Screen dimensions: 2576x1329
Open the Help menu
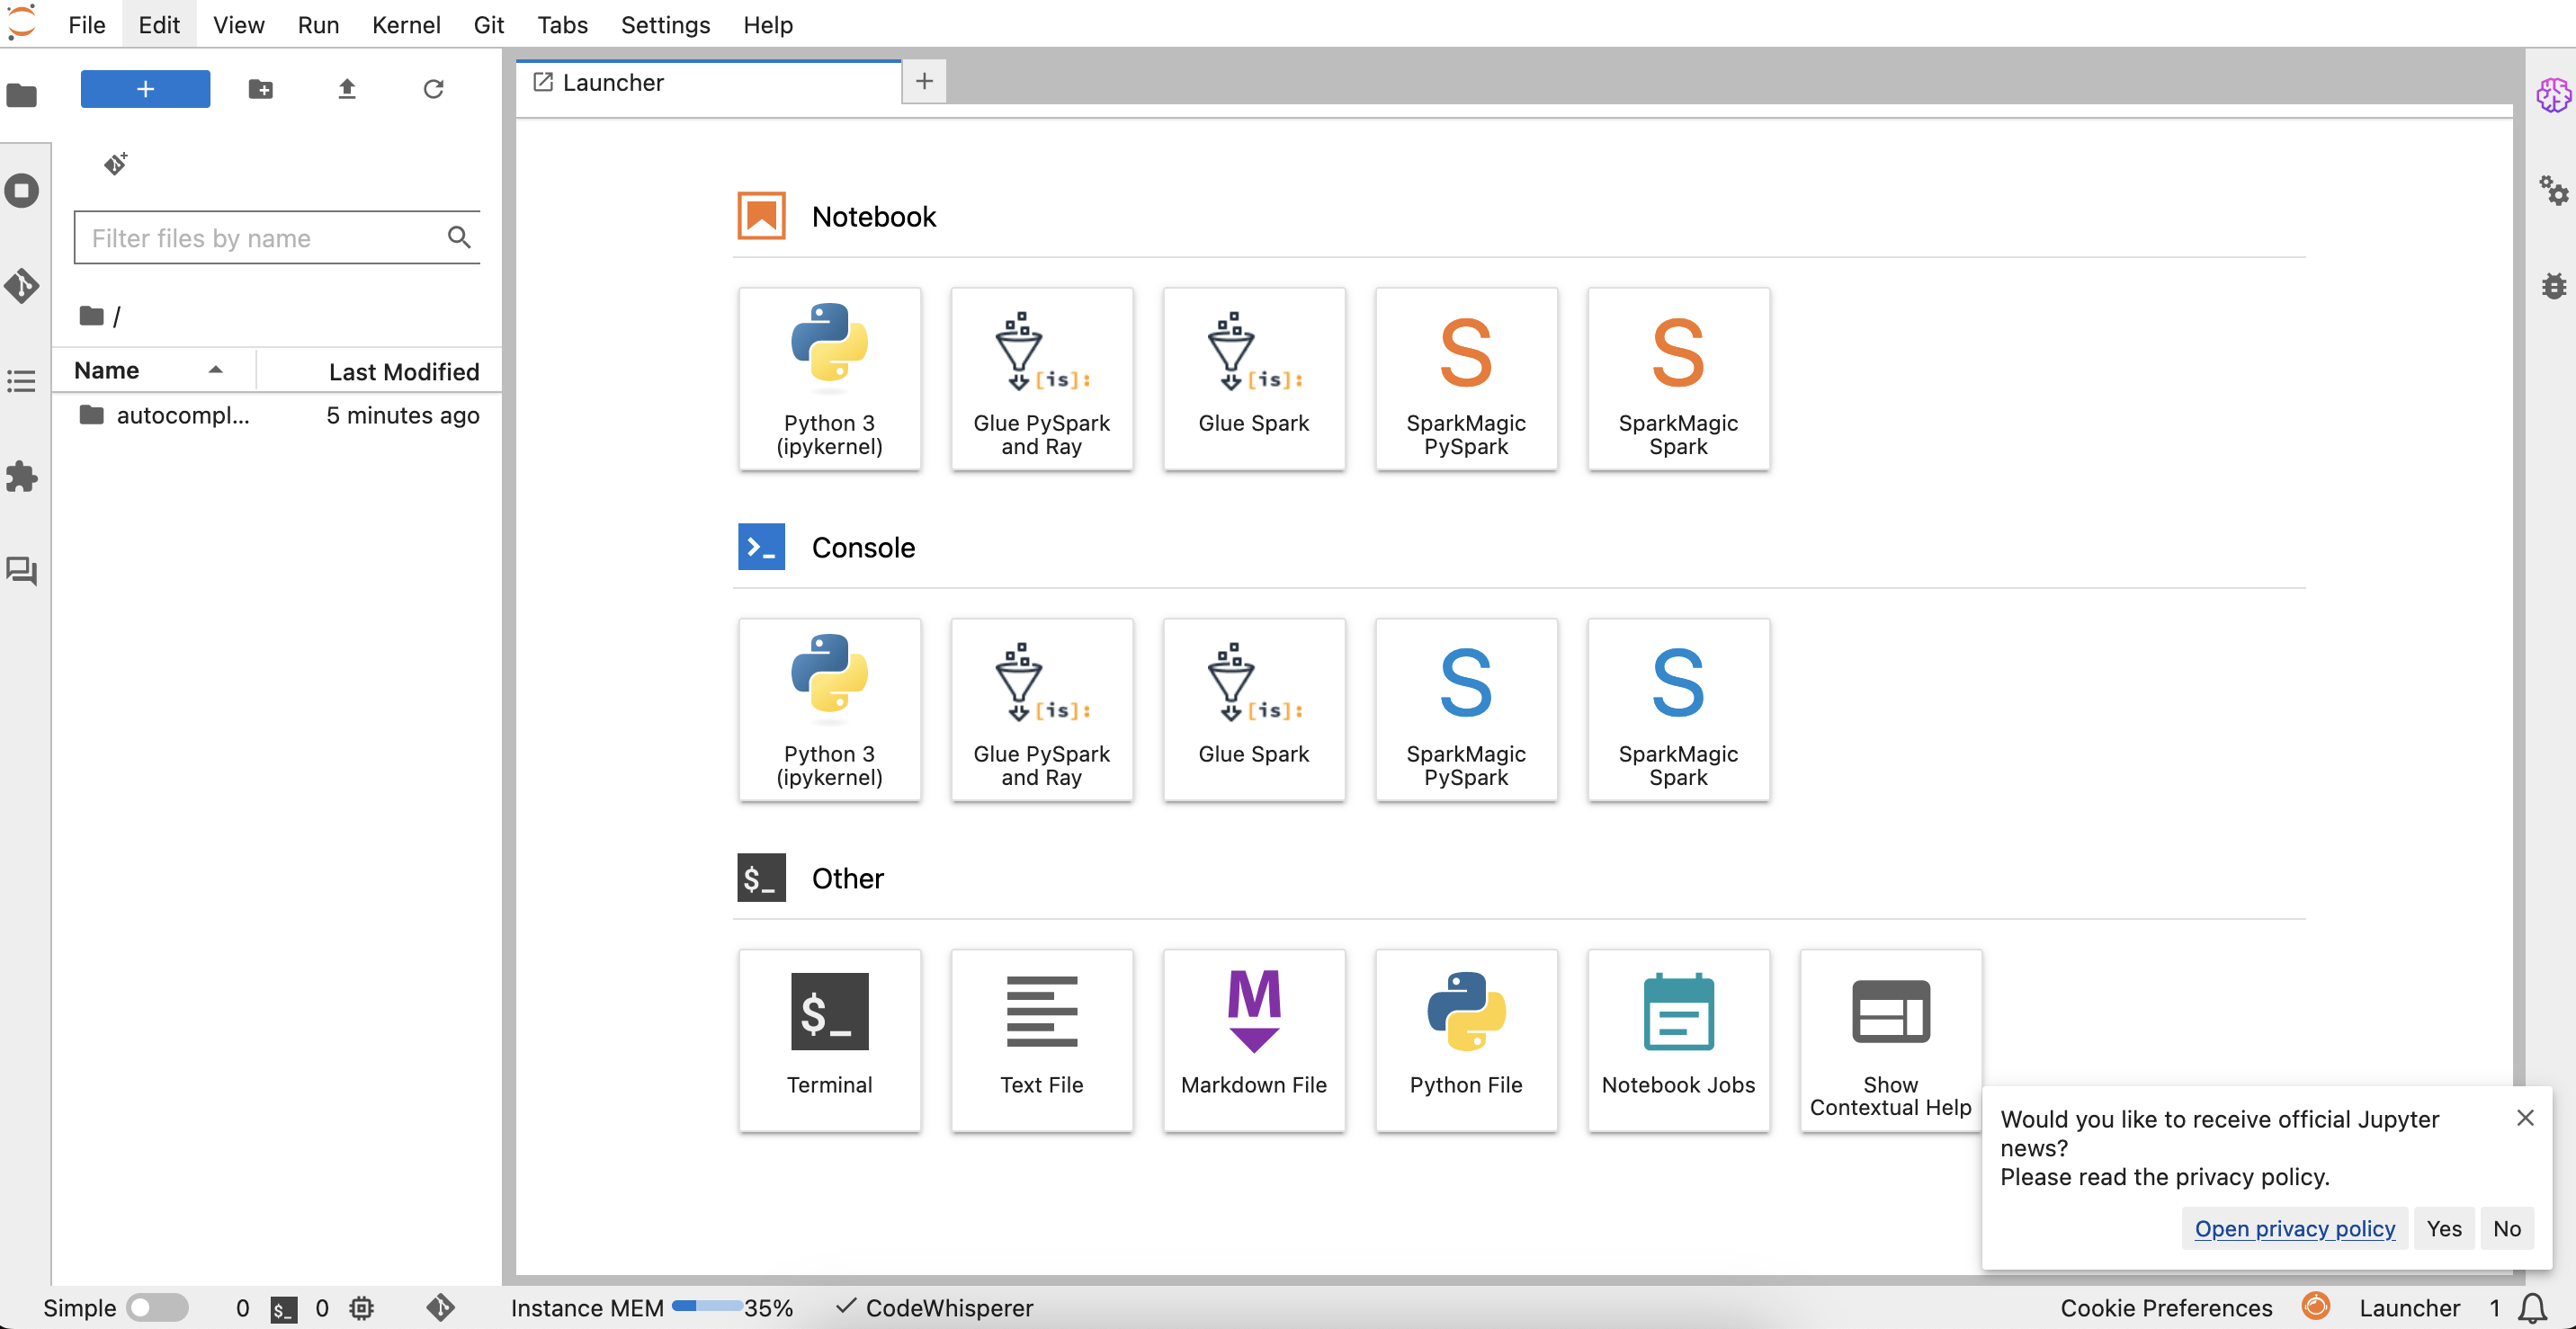(767, 25)
